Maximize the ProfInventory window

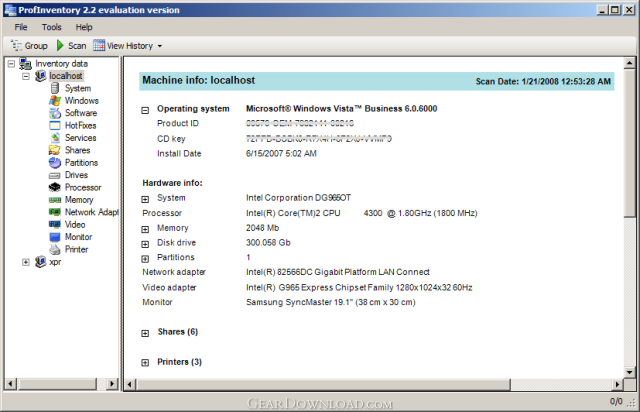click(615, 10)
